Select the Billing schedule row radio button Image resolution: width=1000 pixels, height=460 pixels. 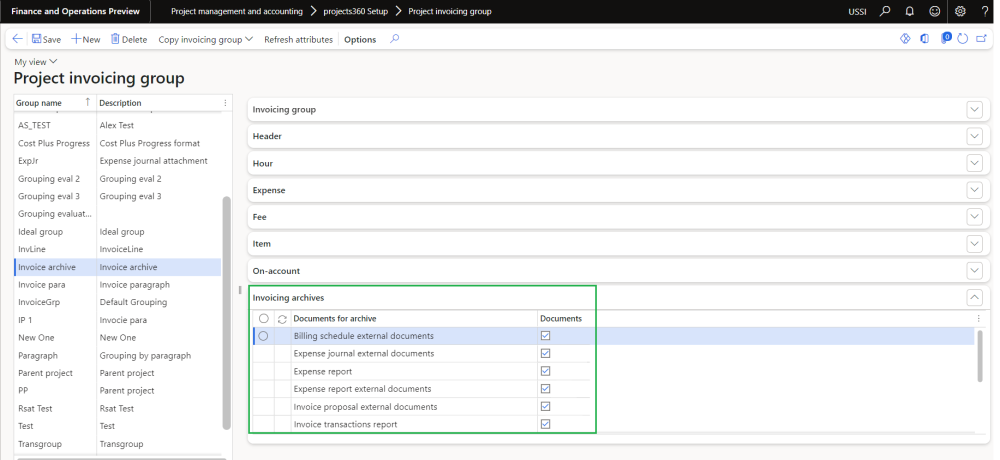click(263, 336)
